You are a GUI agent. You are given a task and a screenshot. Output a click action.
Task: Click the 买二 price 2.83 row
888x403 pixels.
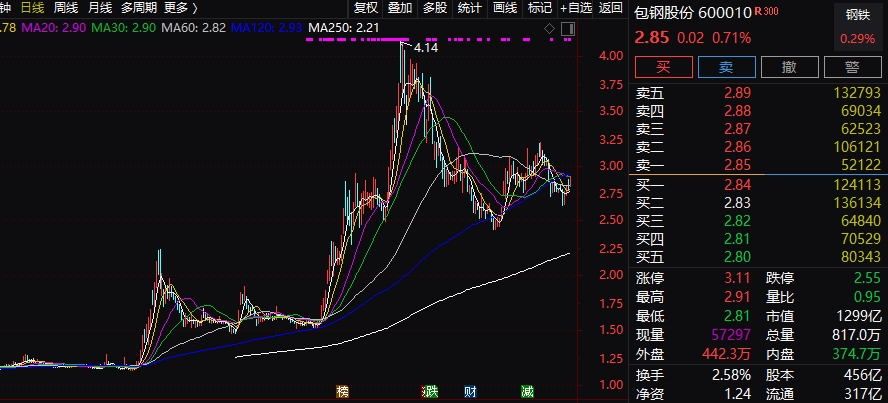(758, 203)
